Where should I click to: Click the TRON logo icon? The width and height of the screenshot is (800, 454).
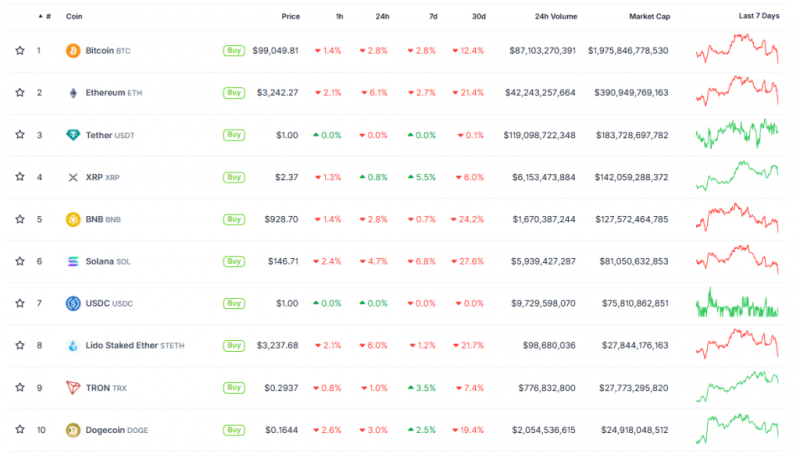click(x=73, y=388)
